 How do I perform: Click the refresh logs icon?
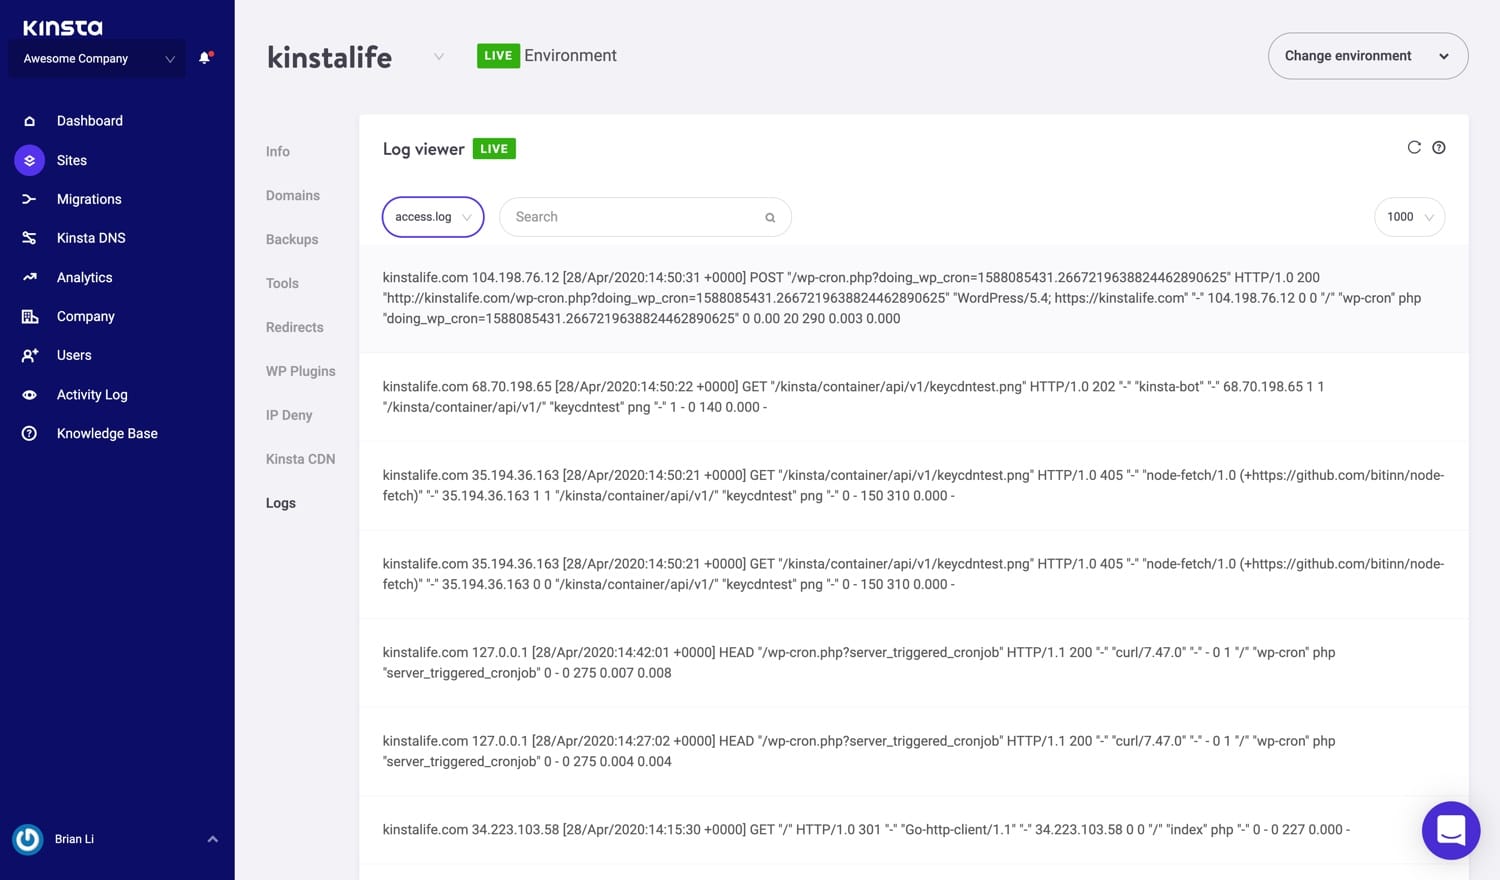1414,147
